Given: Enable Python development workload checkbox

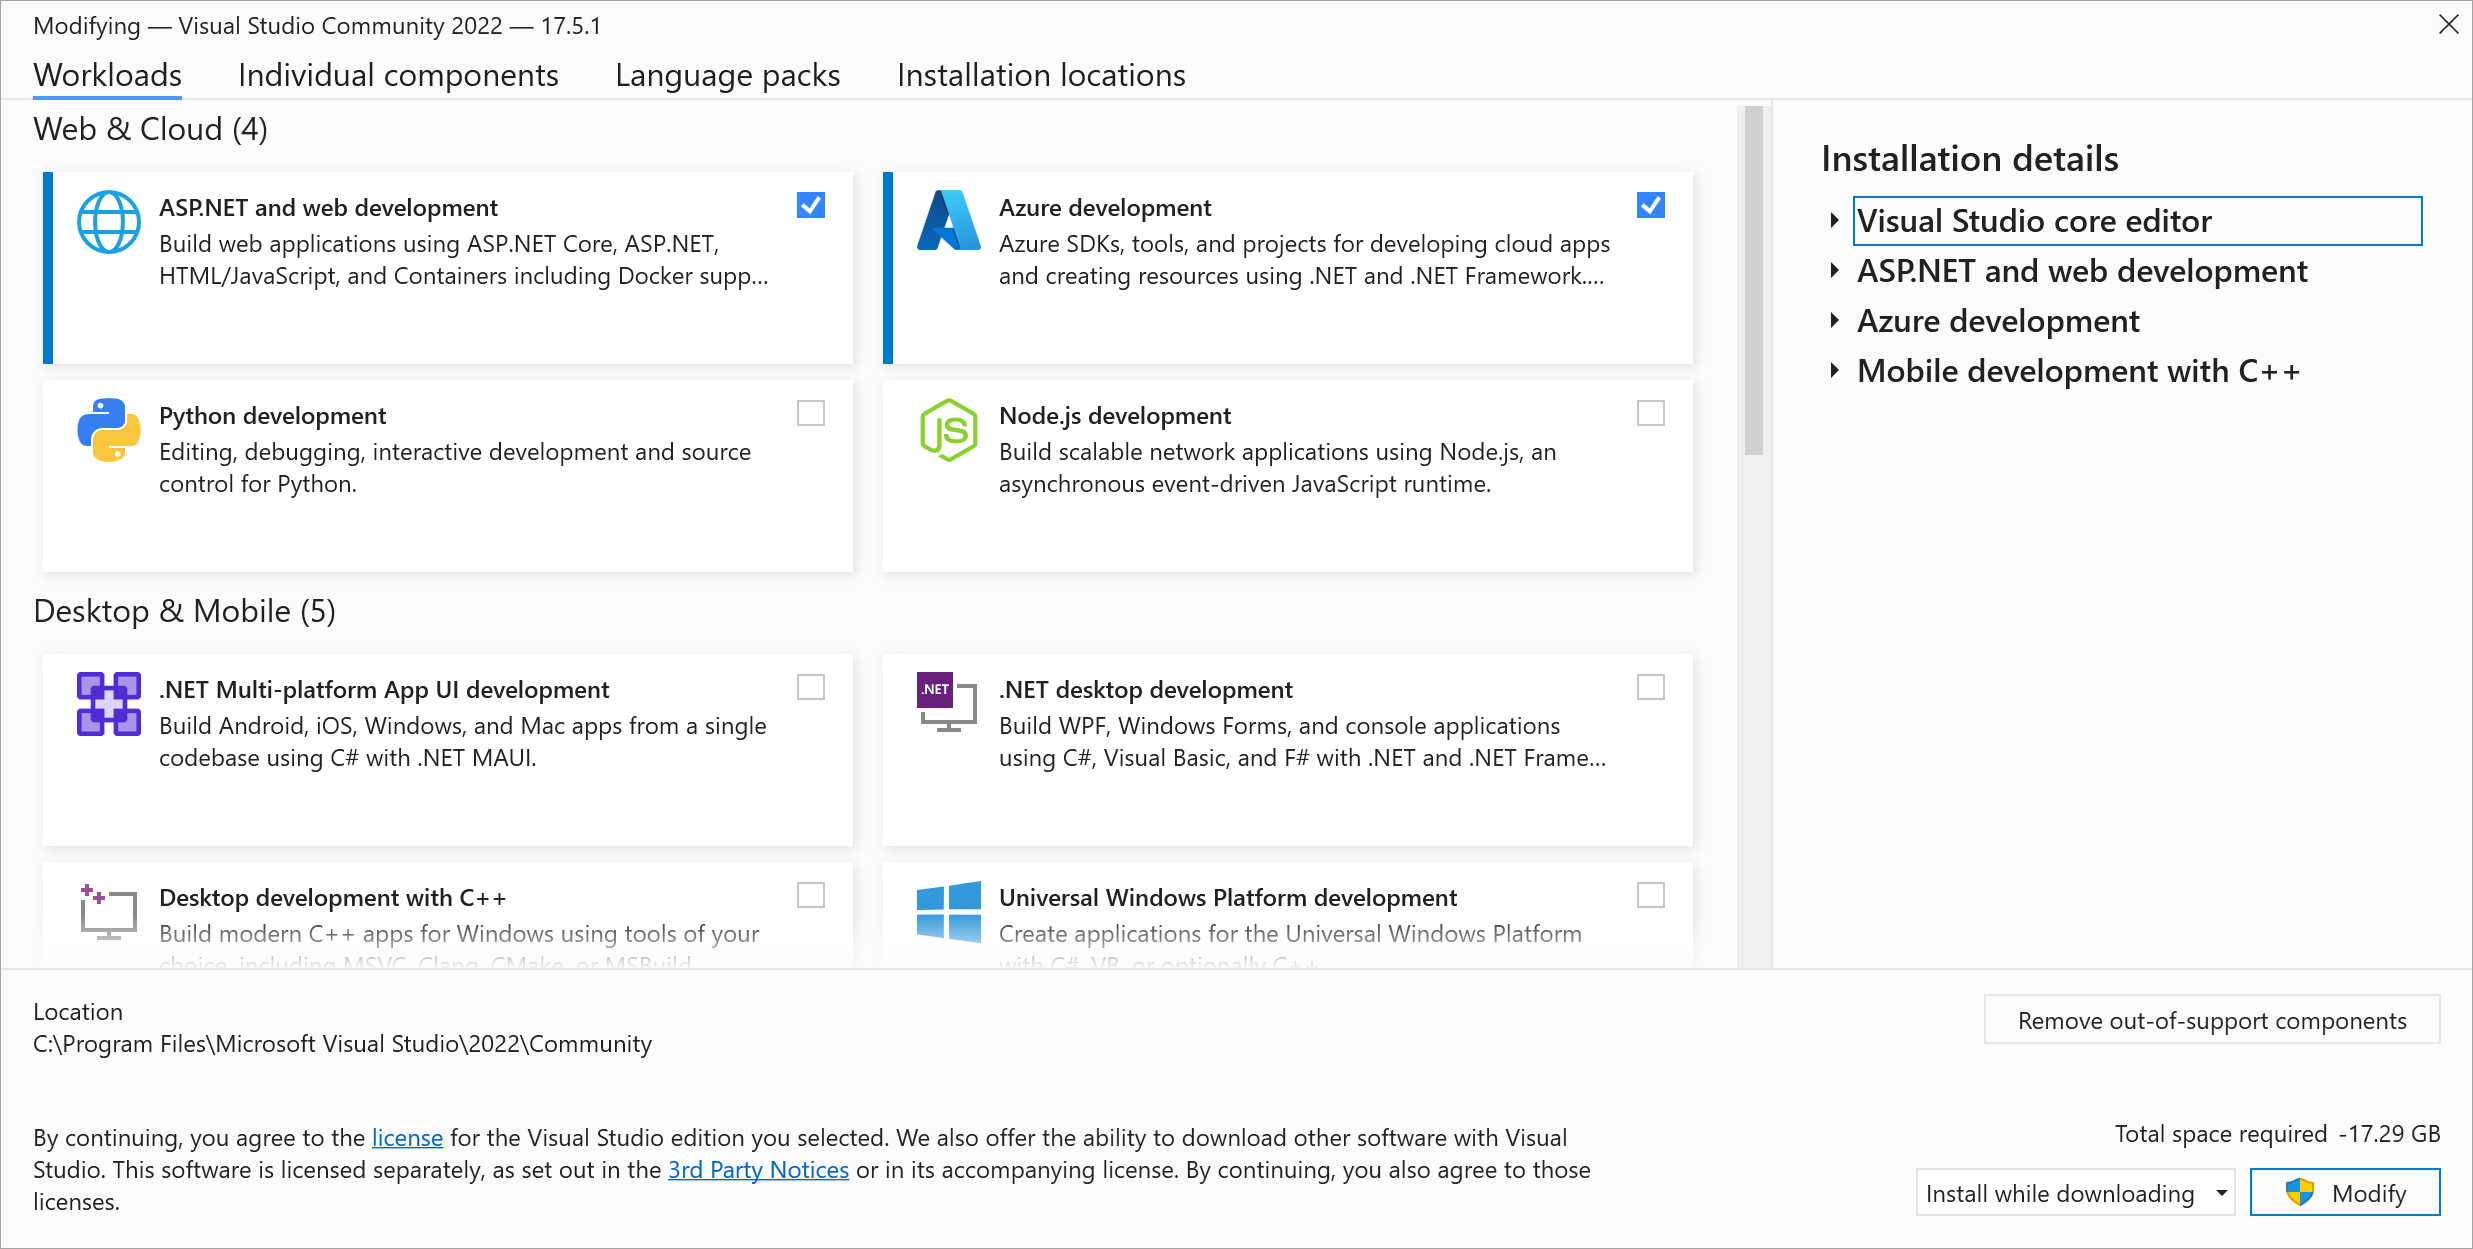Looking at the screenshot, I should (x=811, y=413).
